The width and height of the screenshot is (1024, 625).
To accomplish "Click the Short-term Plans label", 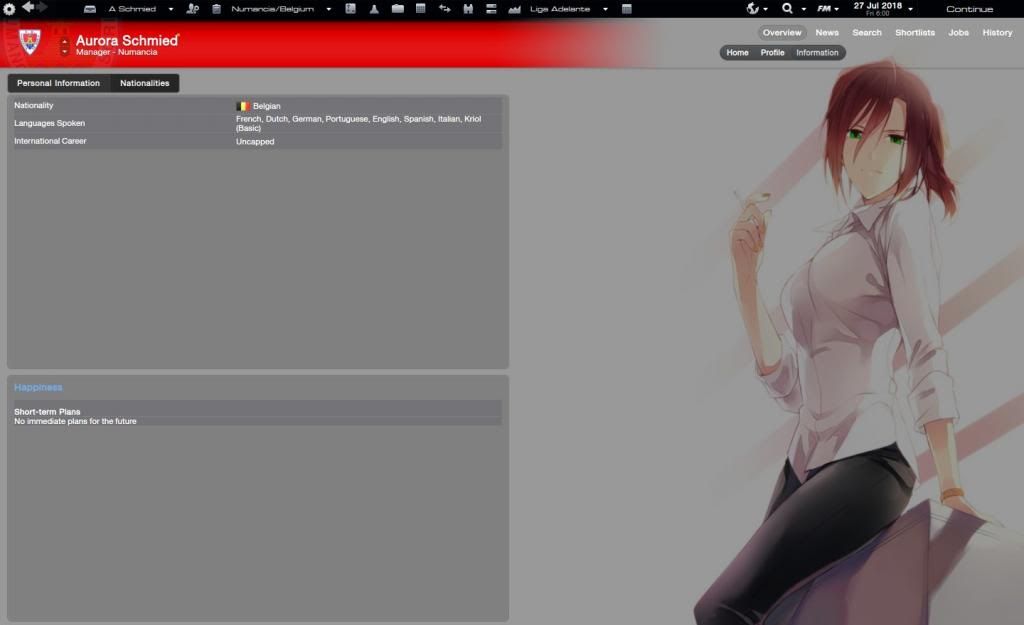I will 47,412.
